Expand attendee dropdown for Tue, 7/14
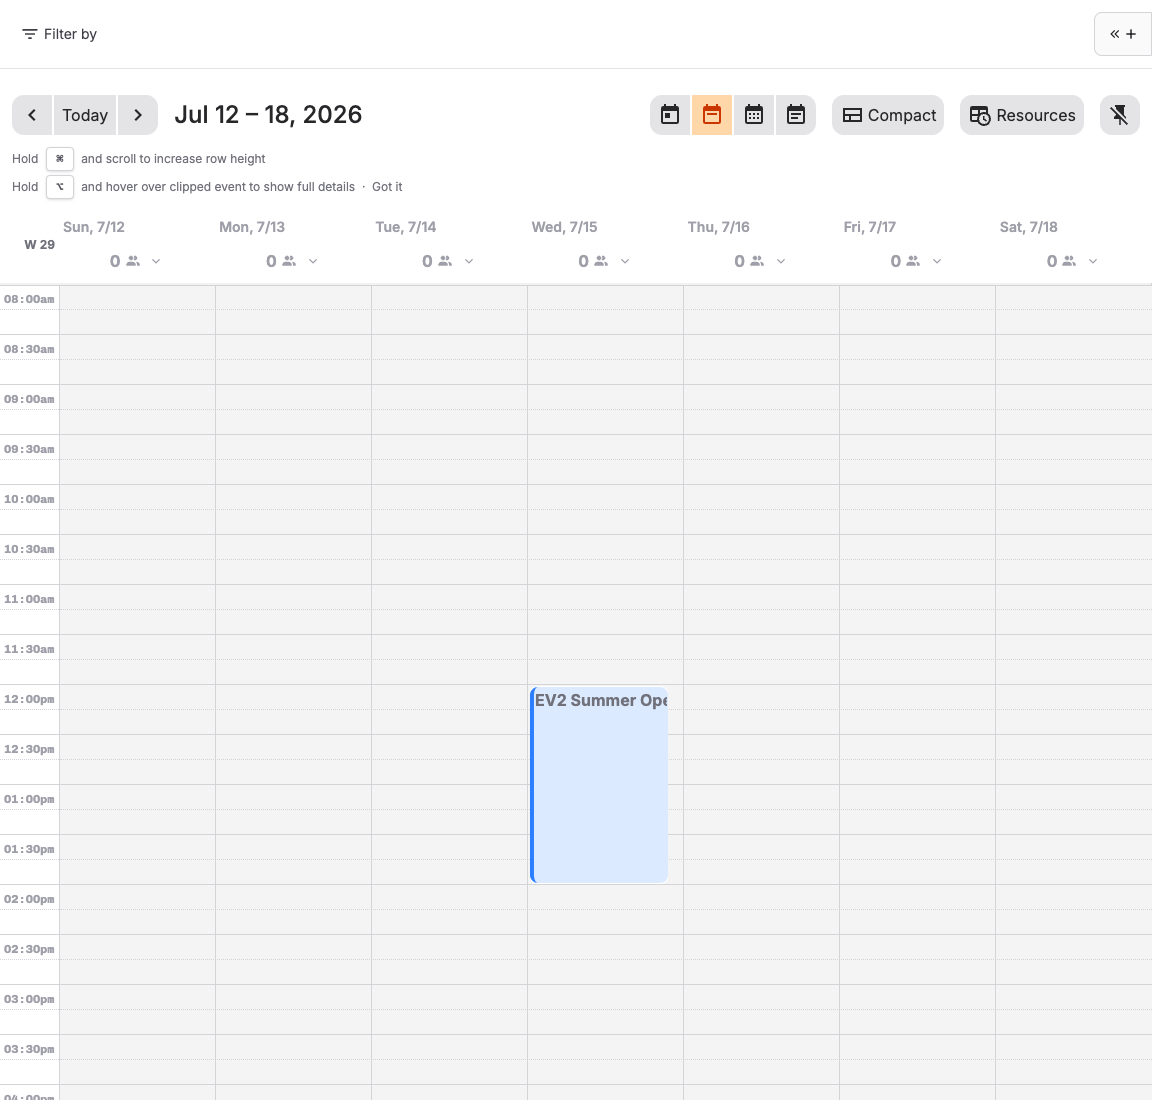This screenshot has width=1152, height=1100. (x=469, y=261)
